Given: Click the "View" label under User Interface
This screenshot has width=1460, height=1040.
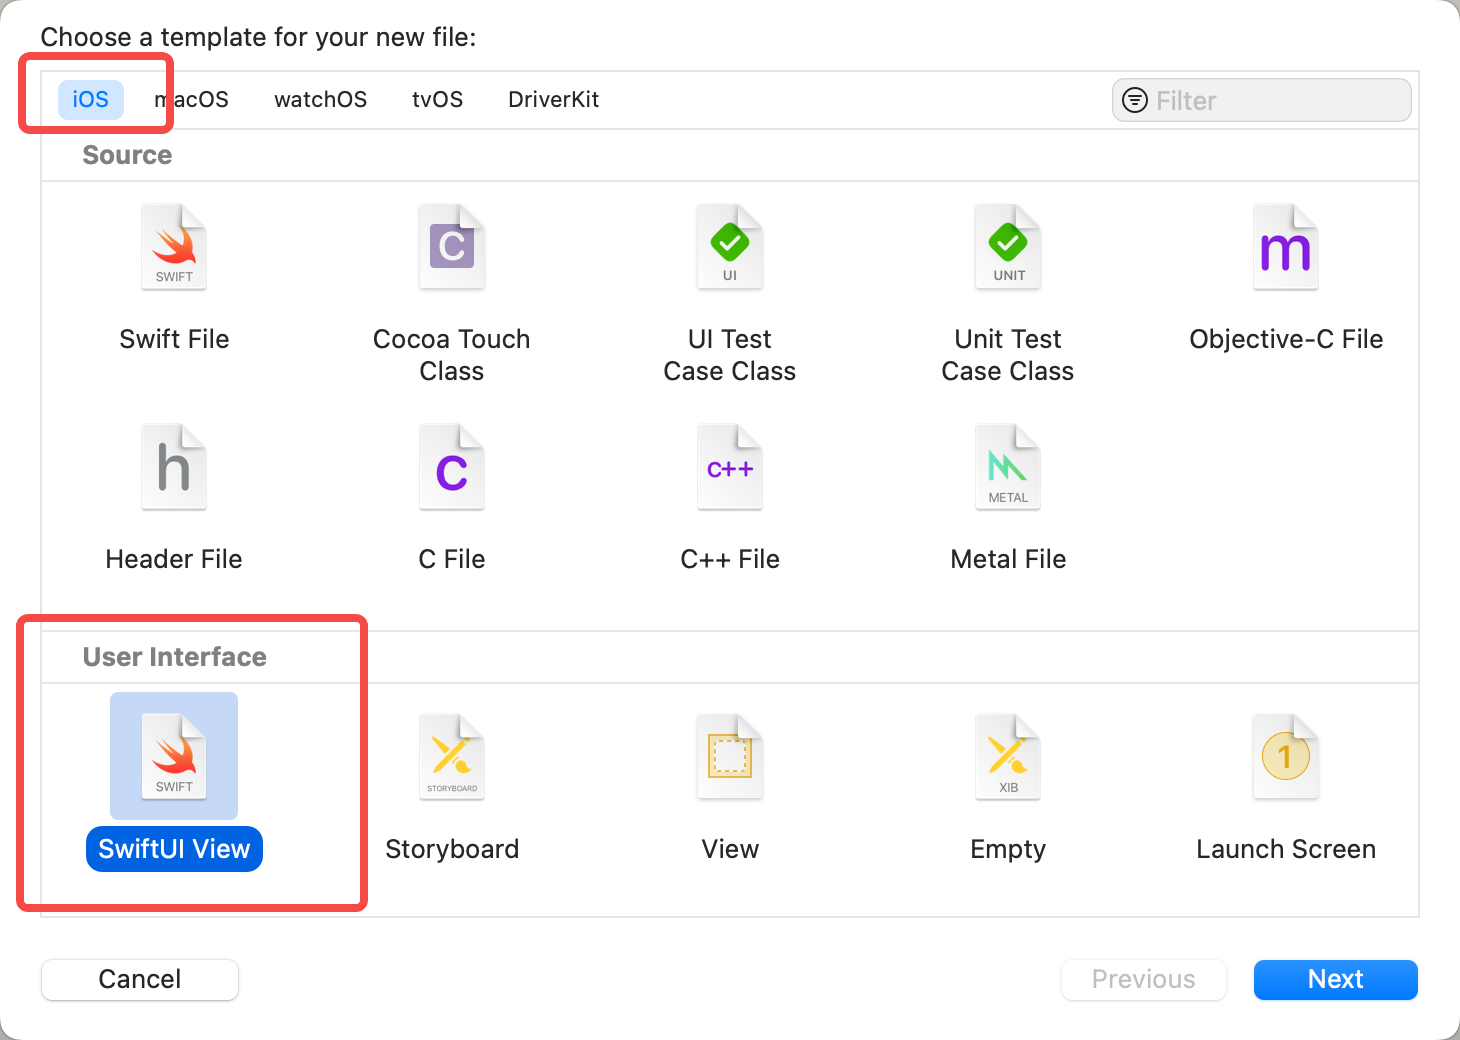Looking at the screenshot, I should (x=730, y=849).
